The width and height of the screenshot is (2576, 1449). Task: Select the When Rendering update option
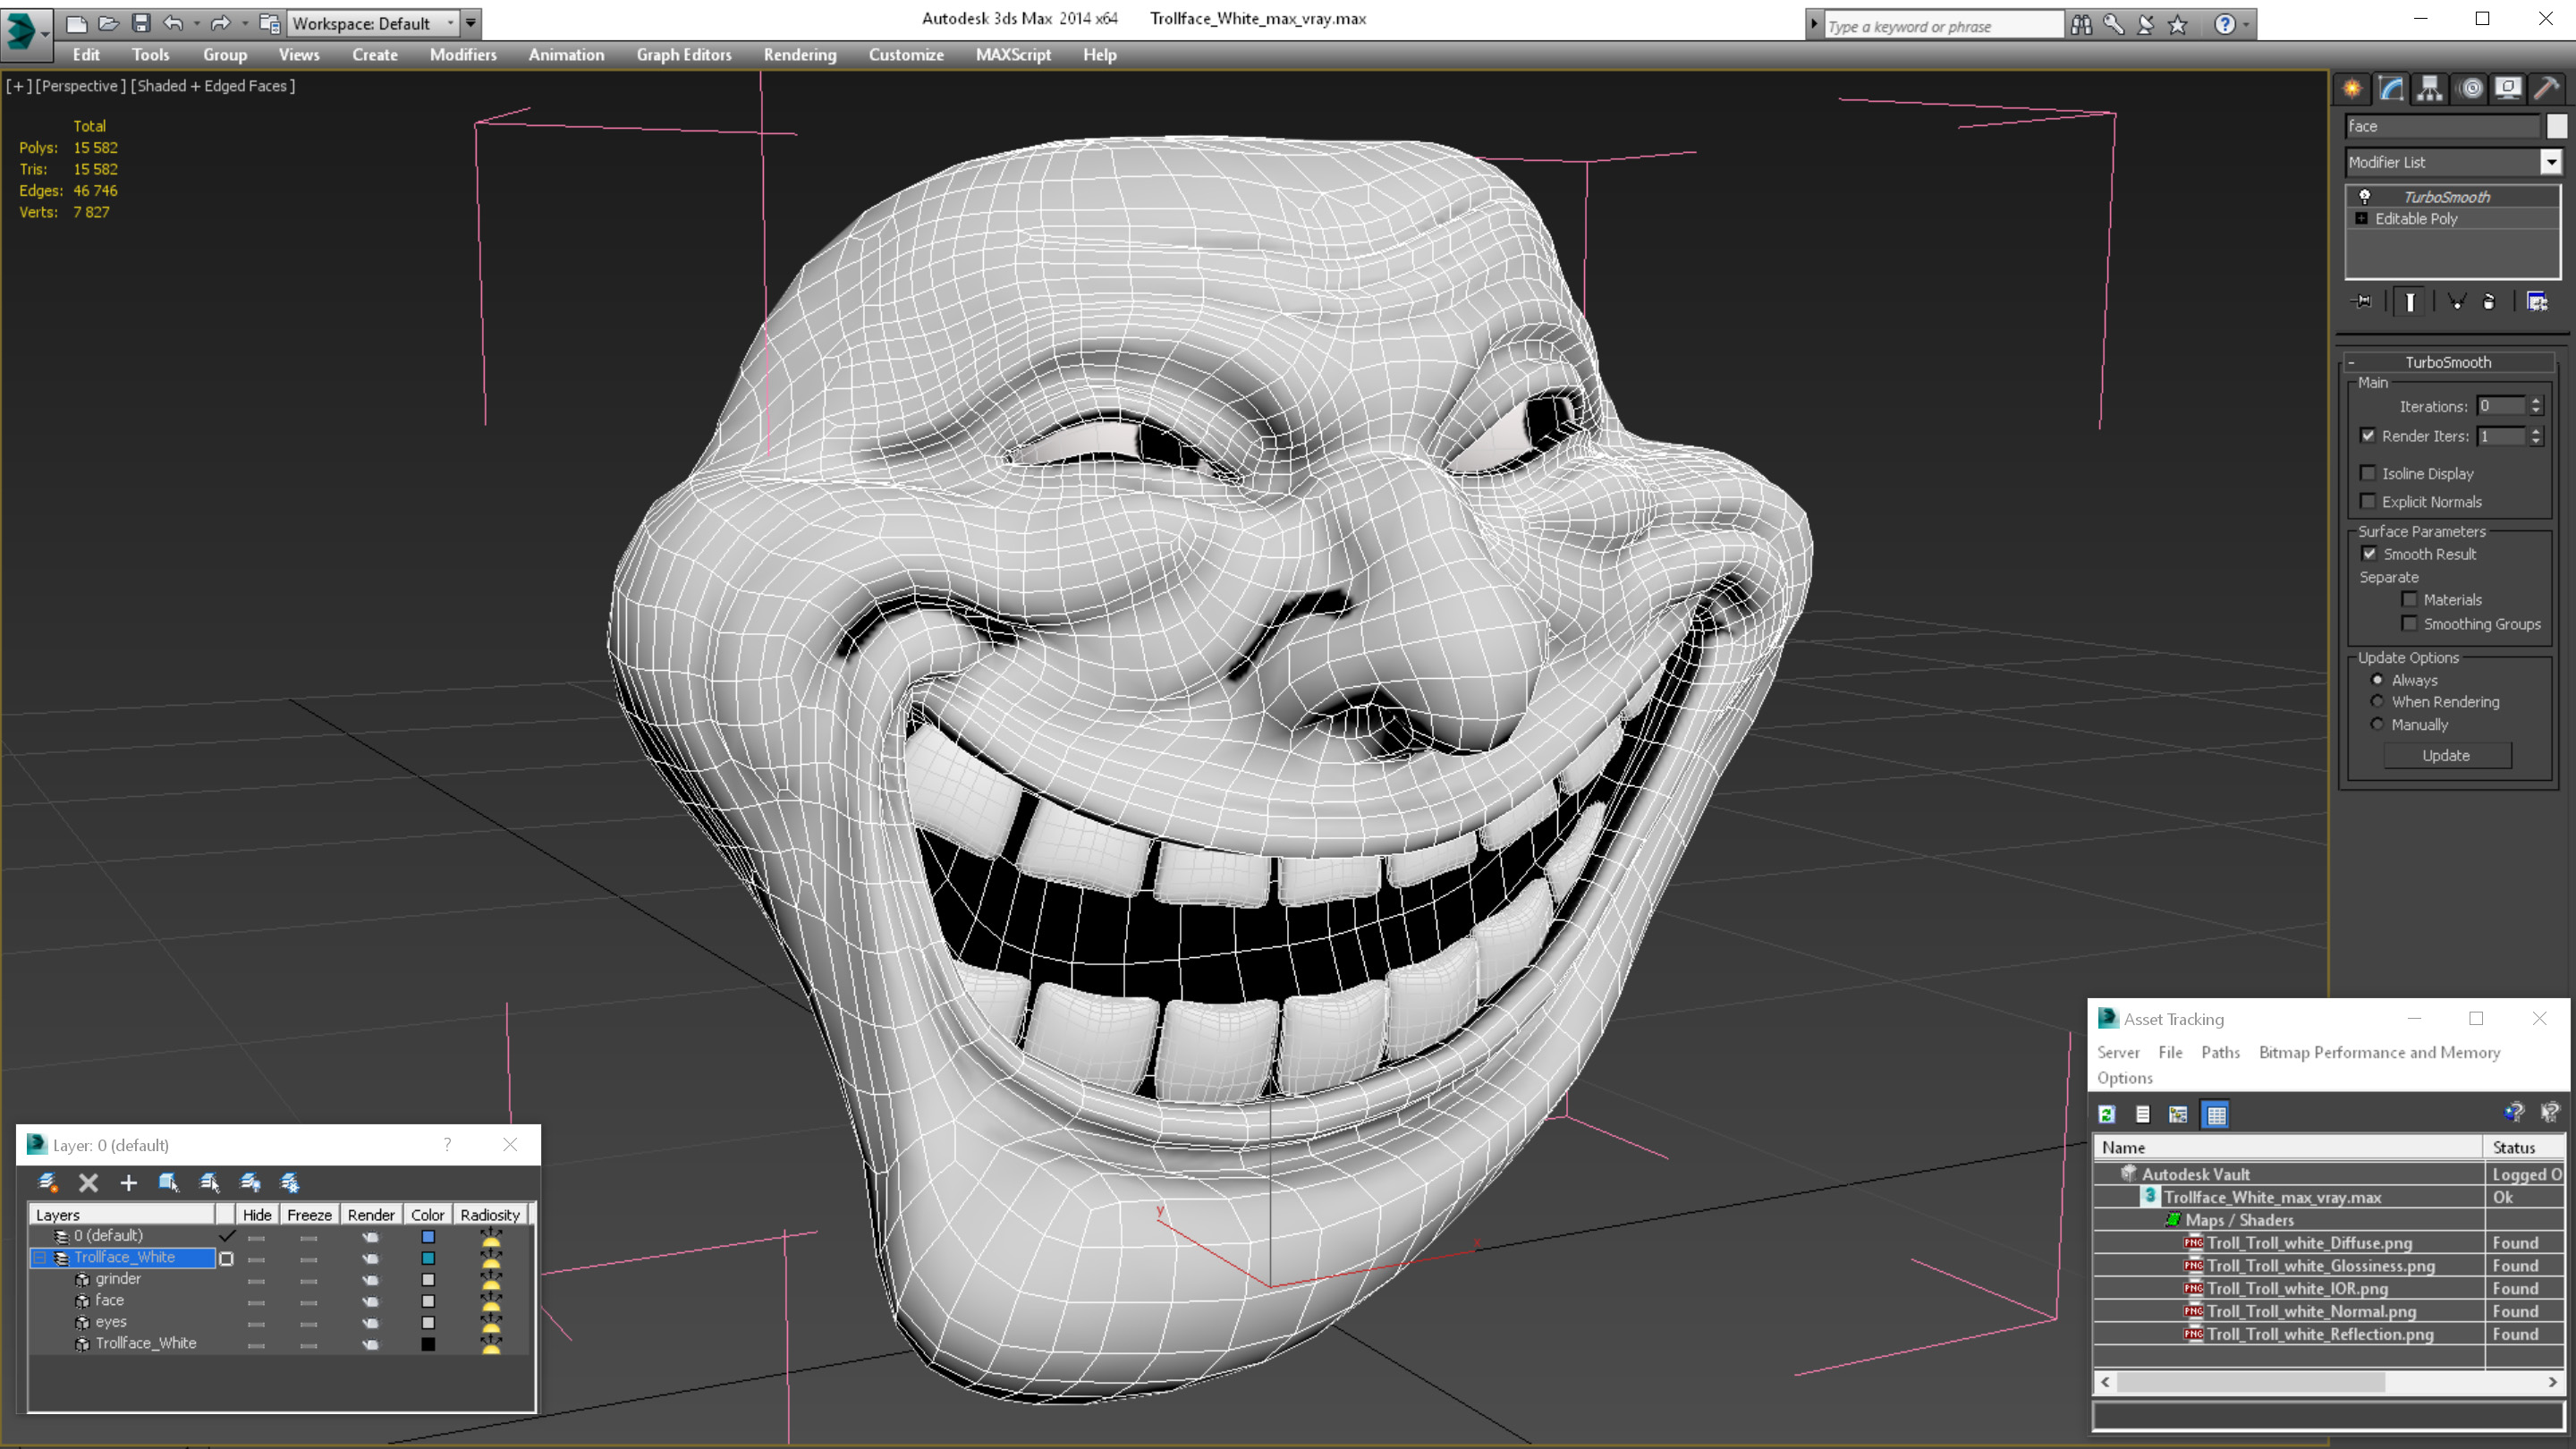pyautogui.click(x=2378, y=701)
